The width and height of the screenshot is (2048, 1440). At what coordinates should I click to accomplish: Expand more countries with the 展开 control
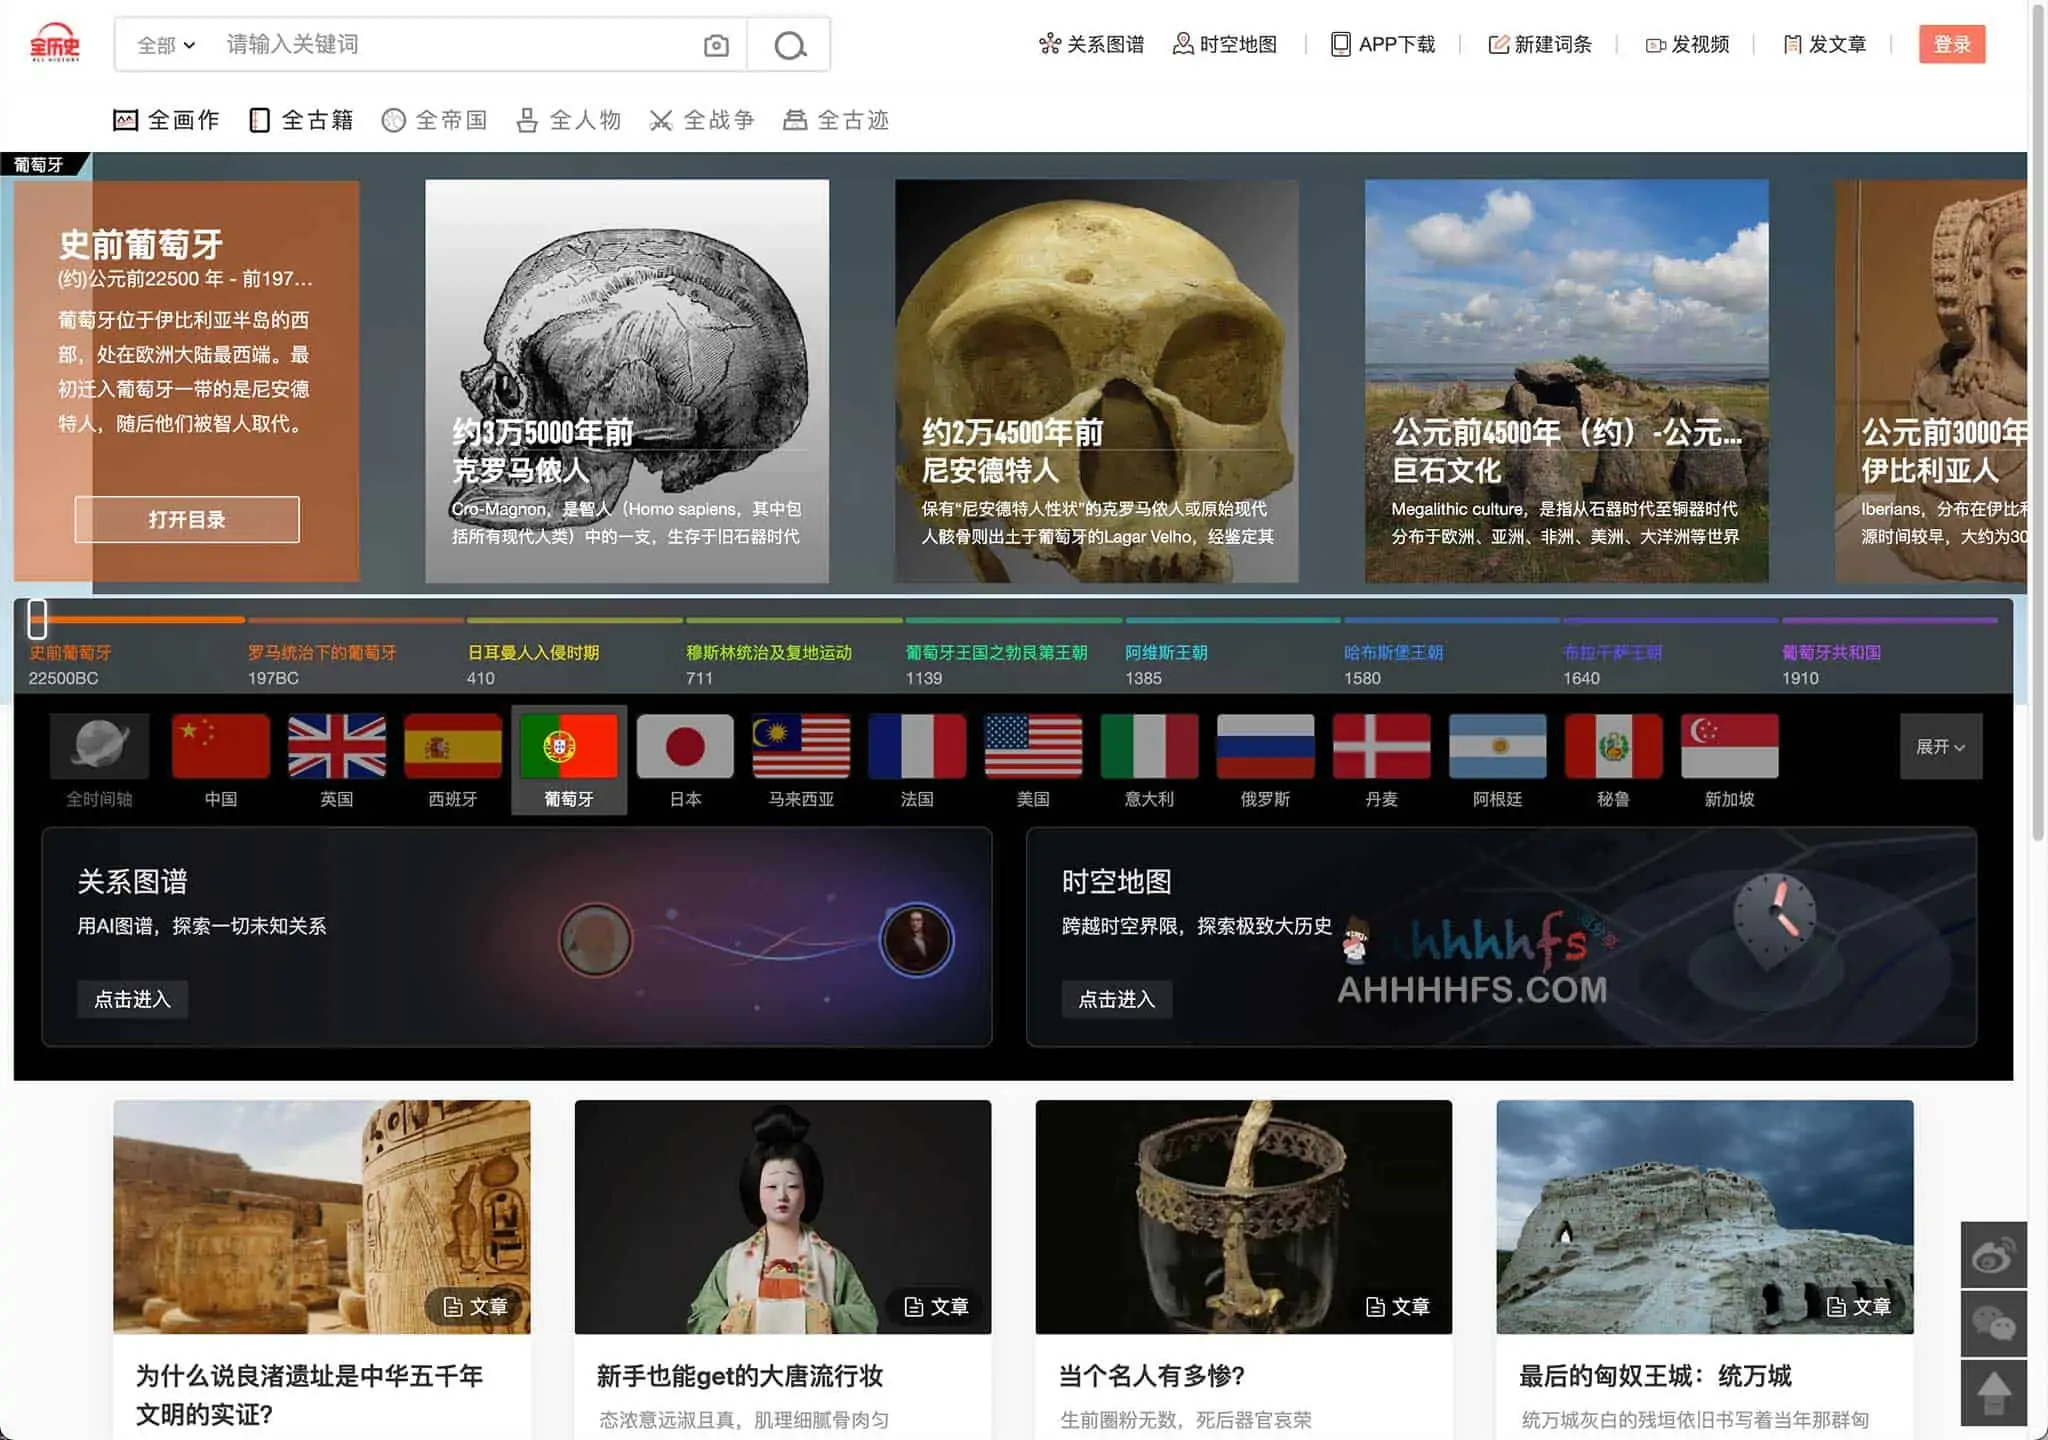(1941, 747)
